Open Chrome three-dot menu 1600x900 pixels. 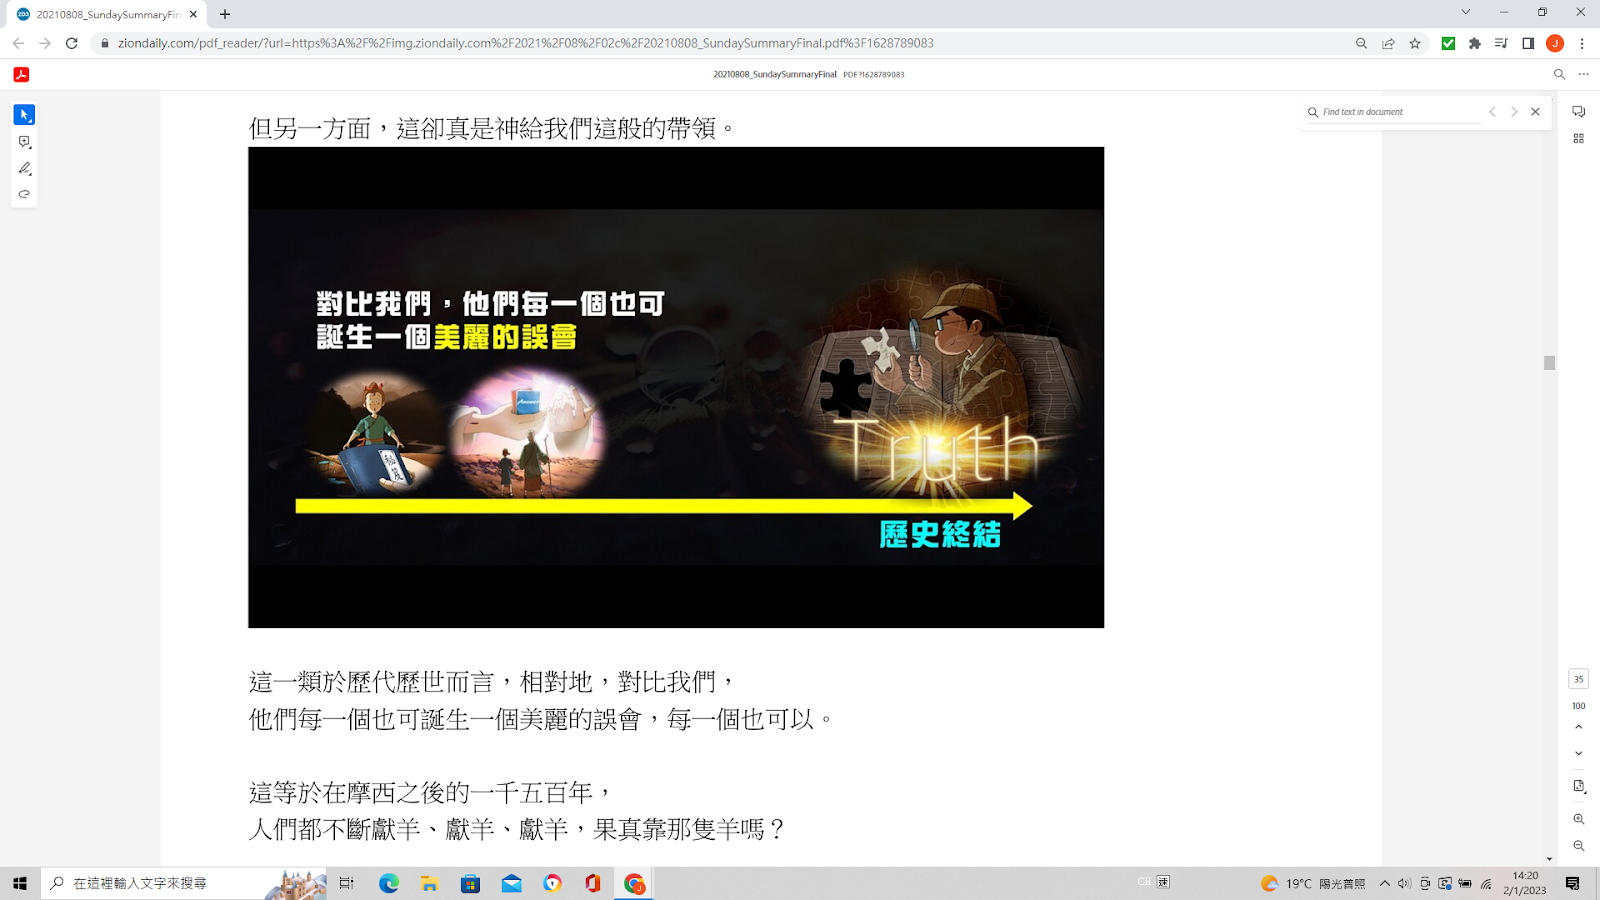pos(1582,43)
